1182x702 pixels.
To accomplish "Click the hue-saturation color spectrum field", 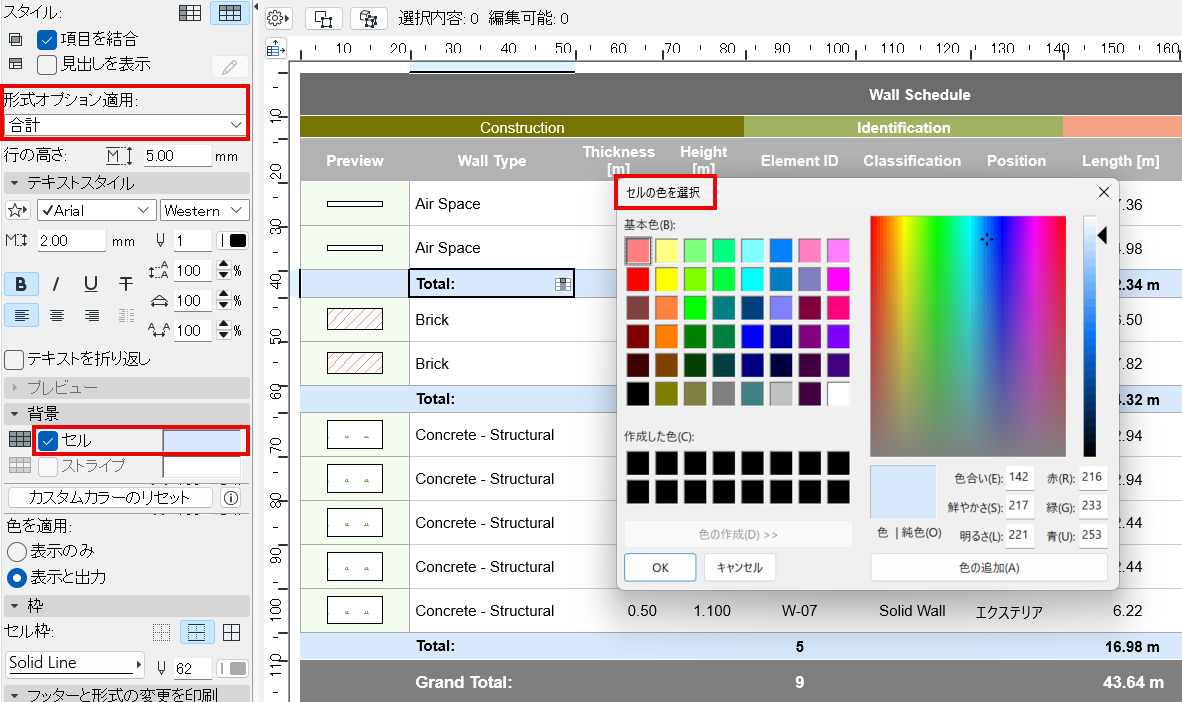I will [968, 336].
